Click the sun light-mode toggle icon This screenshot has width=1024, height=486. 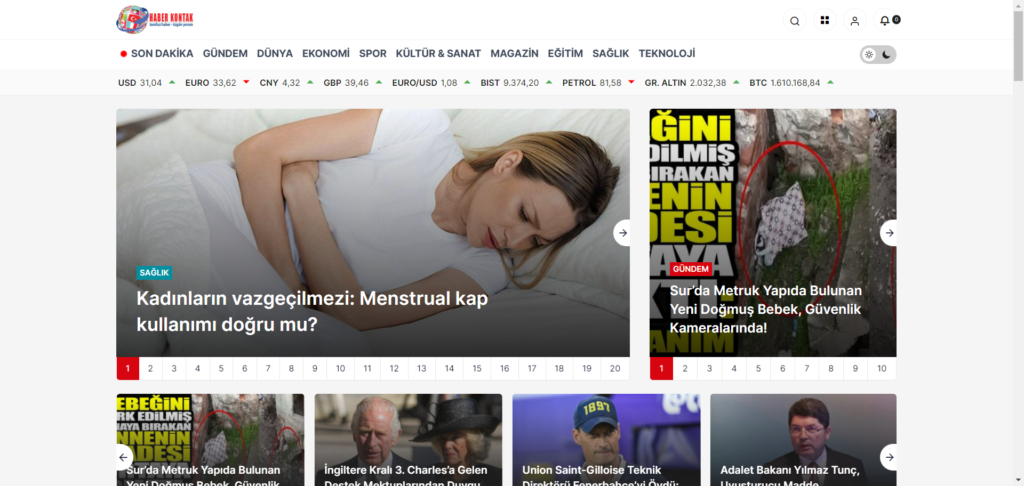click(869, 55)
